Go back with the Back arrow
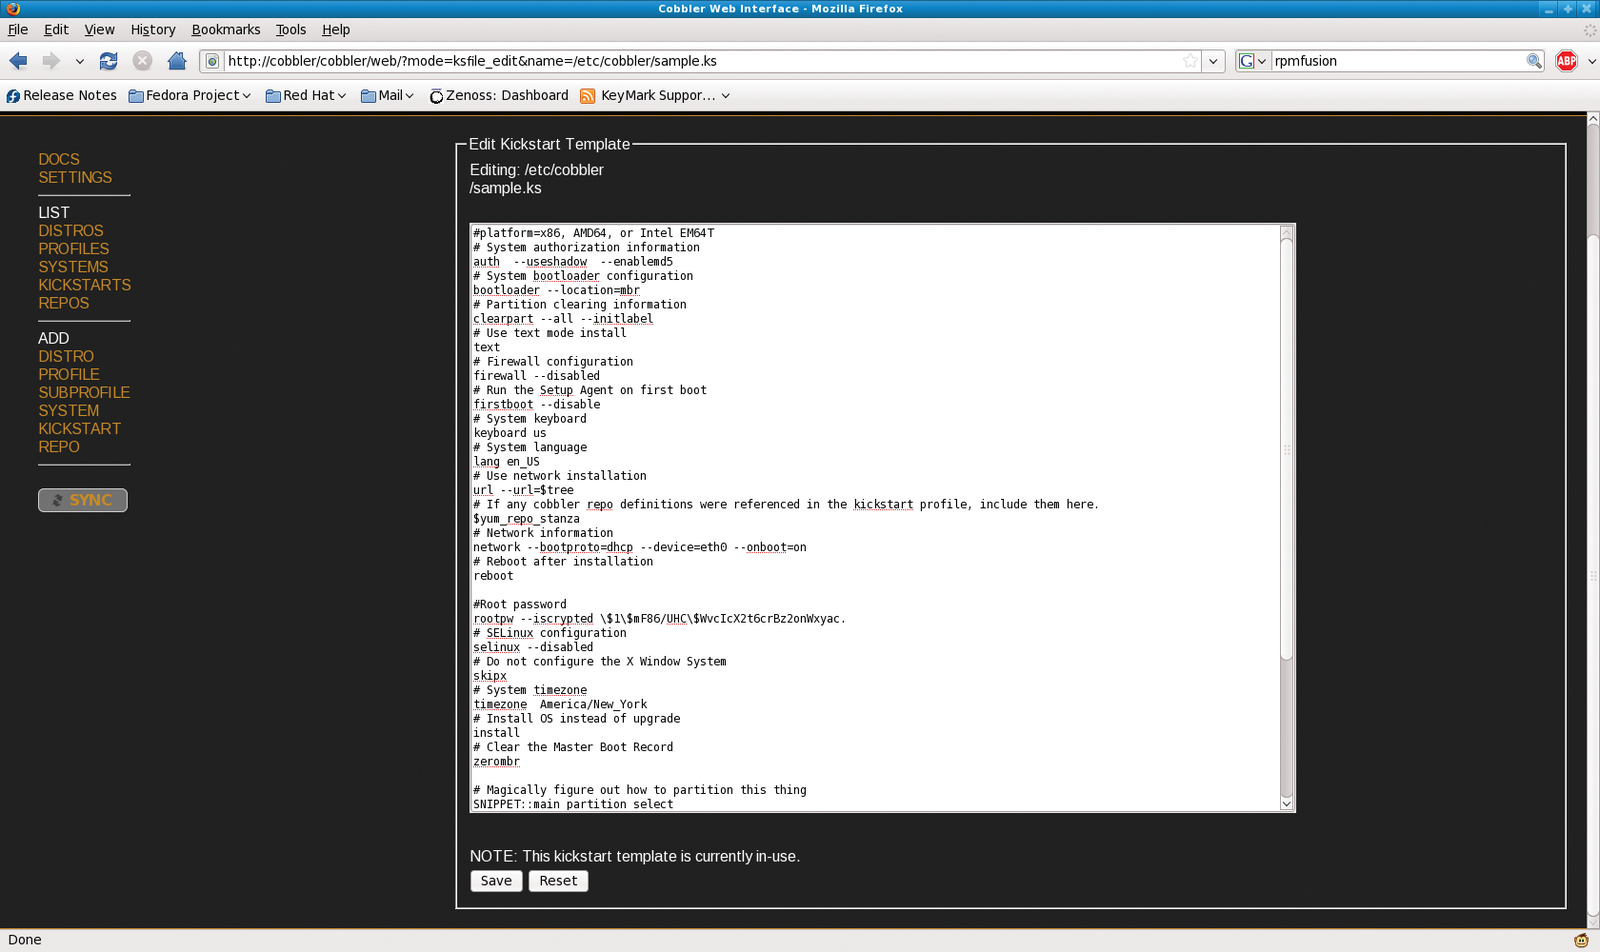 [x=18, y=61]
